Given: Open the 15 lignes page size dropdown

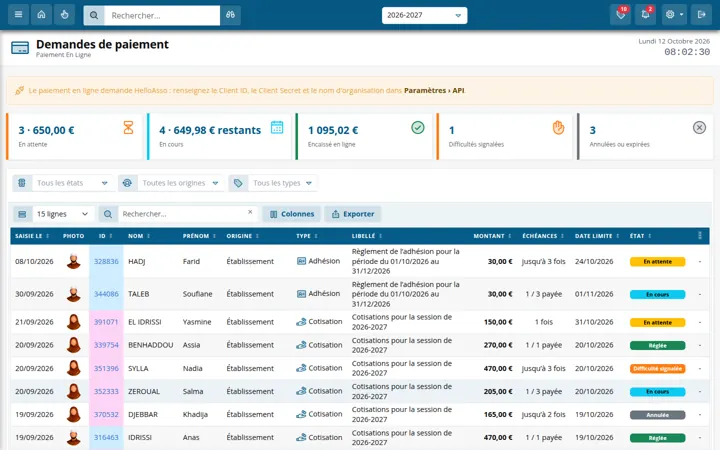Looking at the screenshot, I should [63, 214].
